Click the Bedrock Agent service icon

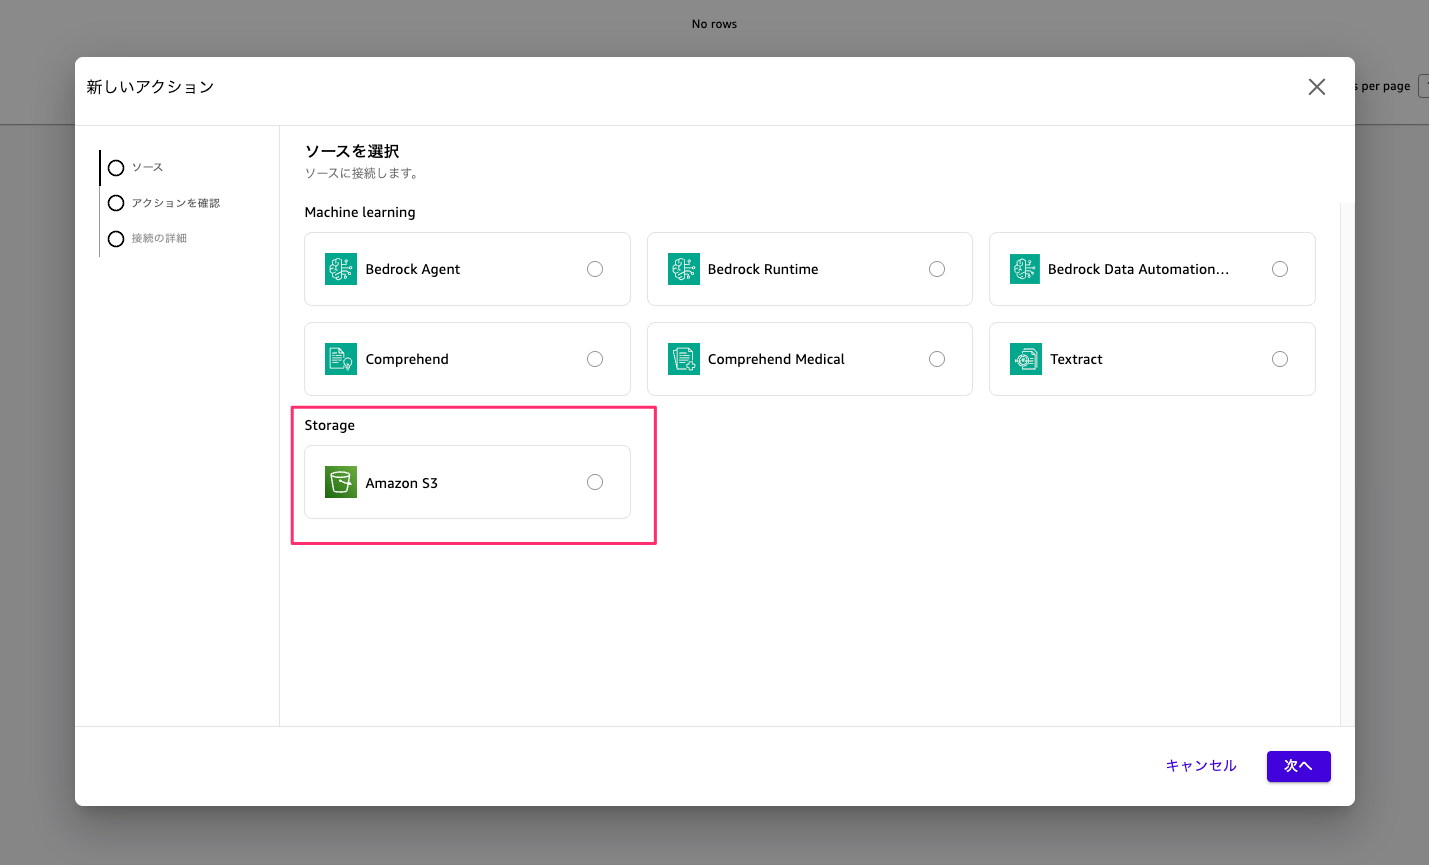click(x=341, y=269)
